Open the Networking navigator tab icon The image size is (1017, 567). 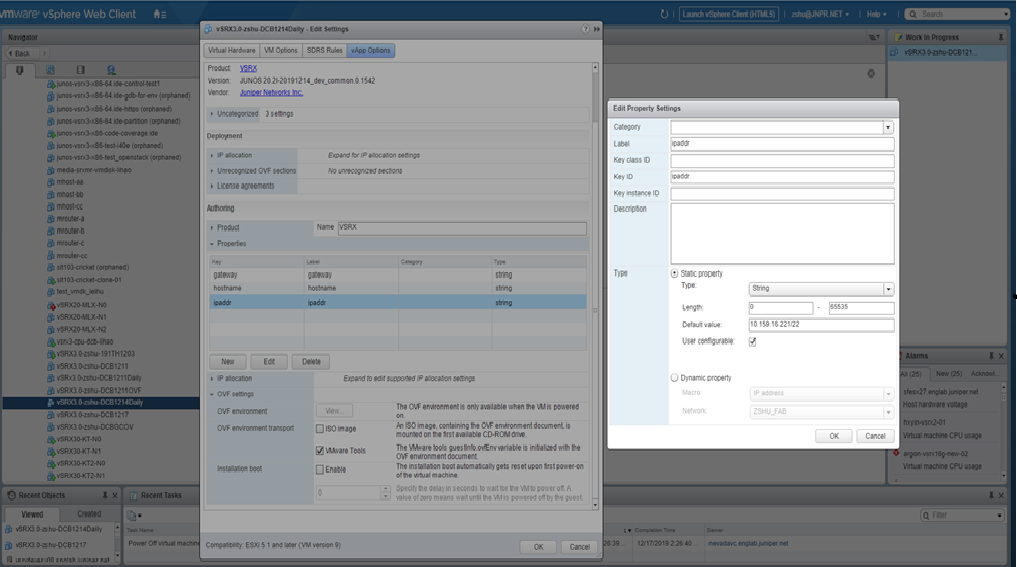coord(111,70)
